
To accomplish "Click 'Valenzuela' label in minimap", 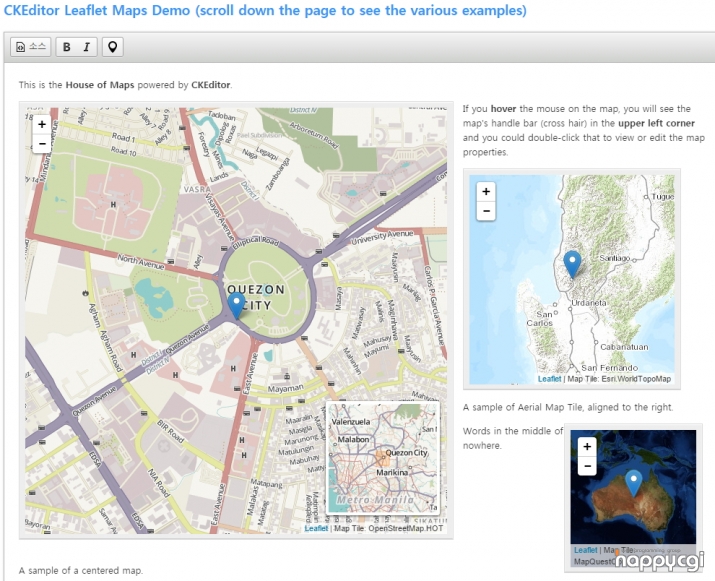I will click(x=351, y=422).
